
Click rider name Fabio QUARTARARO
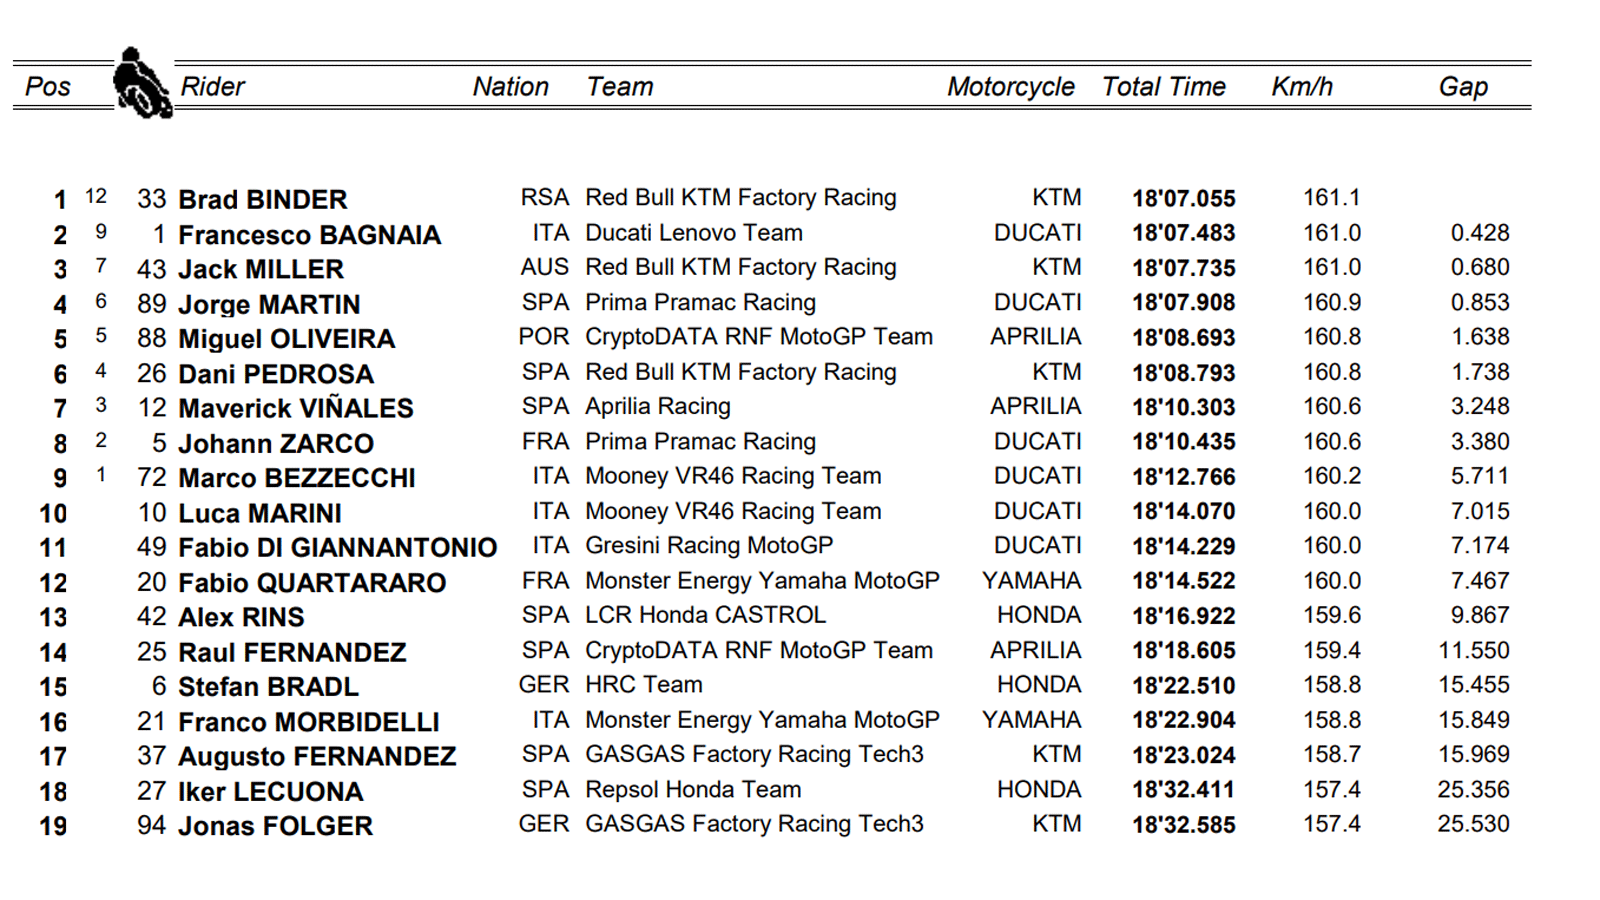coord(312,582)
